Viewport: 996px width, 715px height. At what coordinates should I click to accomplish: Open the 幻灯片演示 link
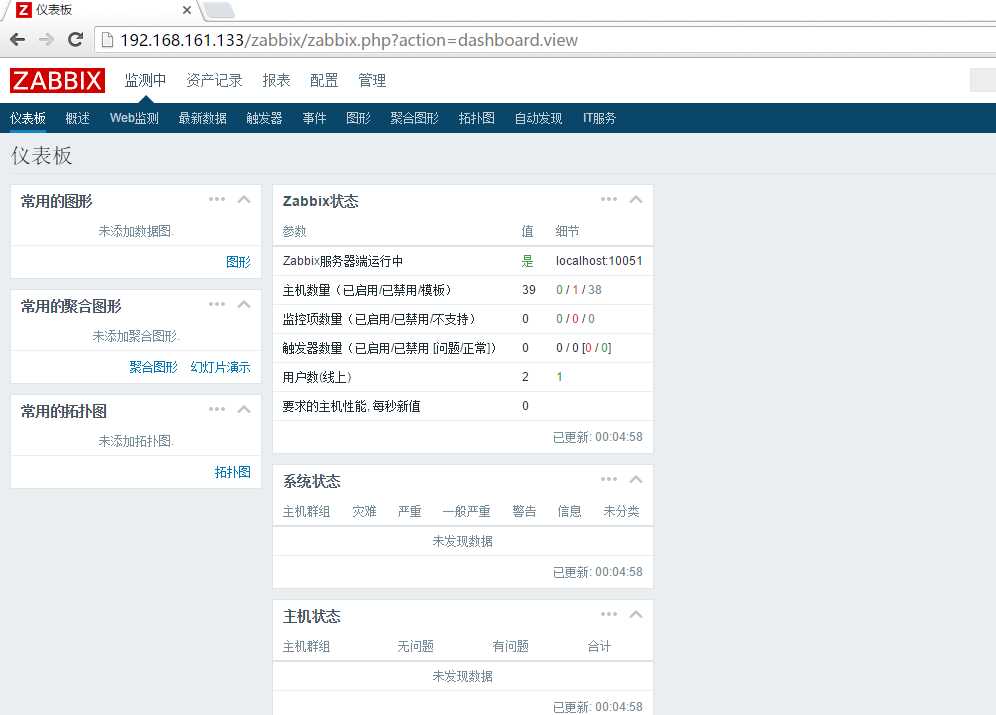coord(220,367)
